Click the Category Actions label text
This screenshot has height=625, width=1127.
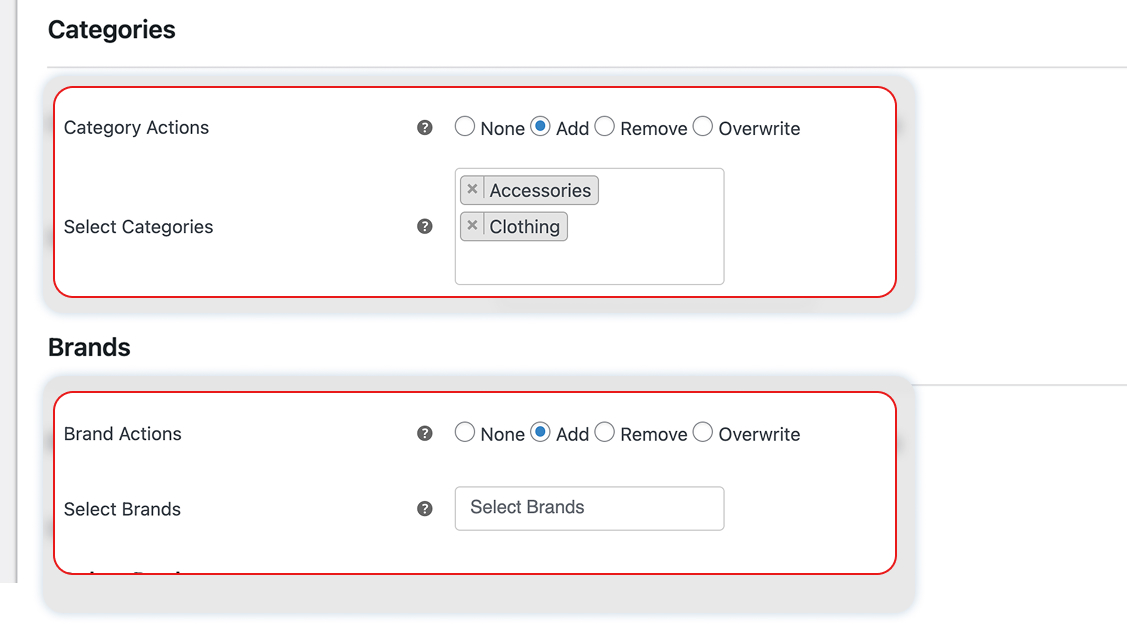[x=137, y=128]
